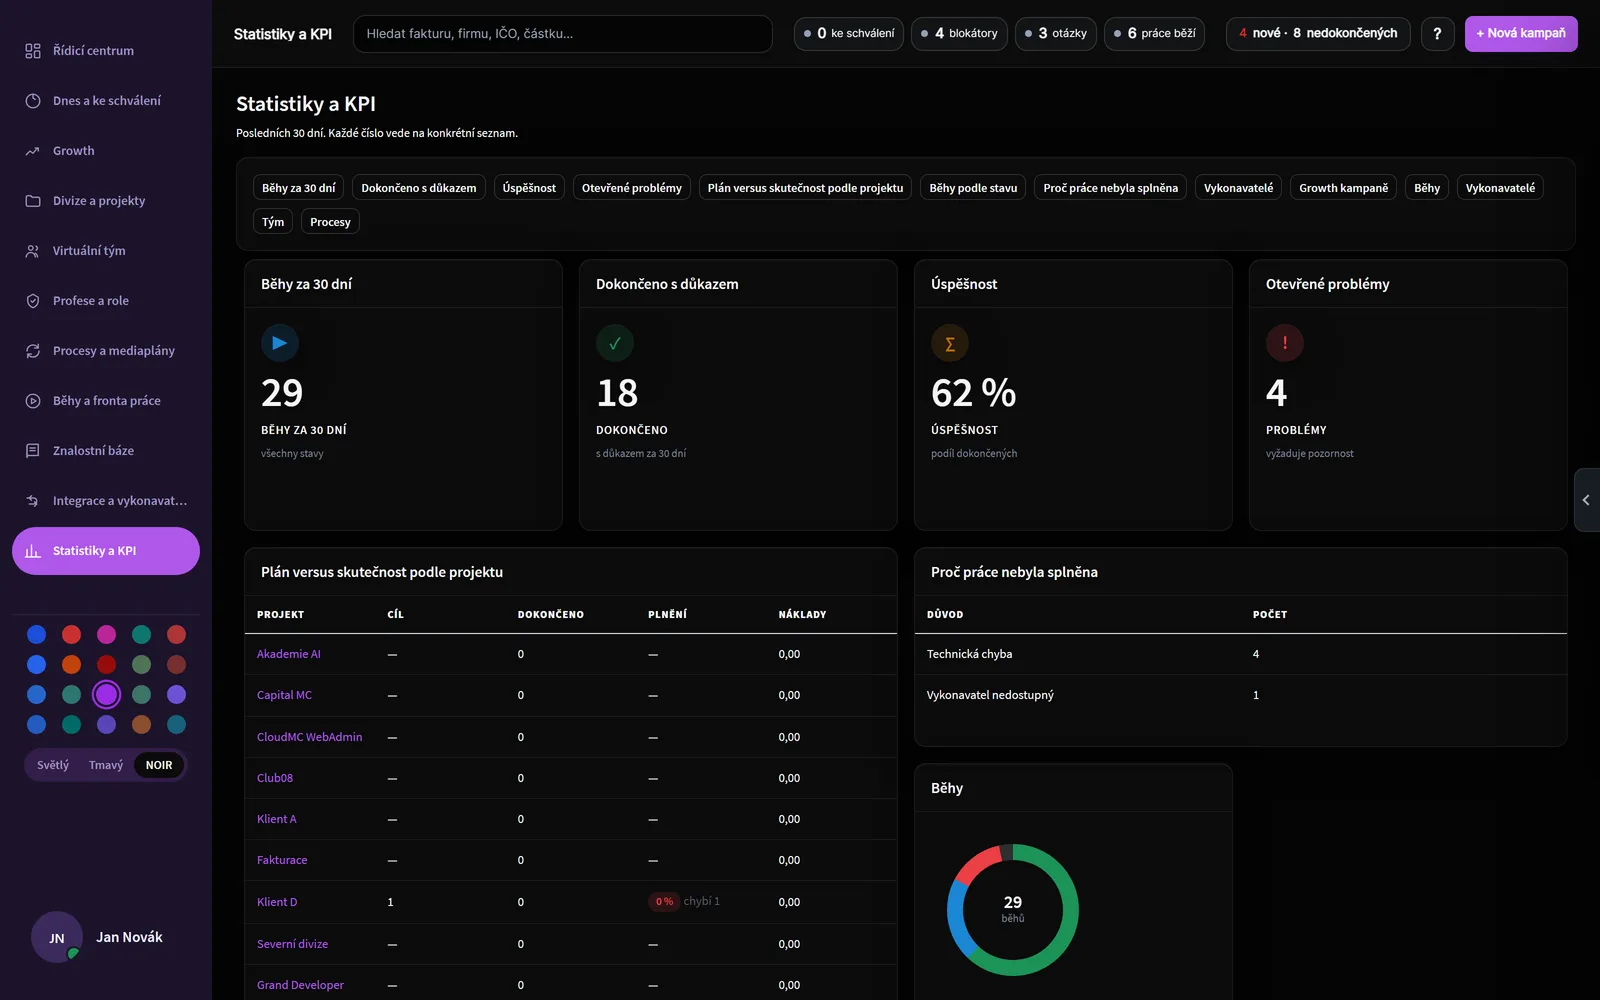Navigate to Virtuální tým
Image resolution: width=1600 pixels, height=1000 pixels.
[106, 251]
